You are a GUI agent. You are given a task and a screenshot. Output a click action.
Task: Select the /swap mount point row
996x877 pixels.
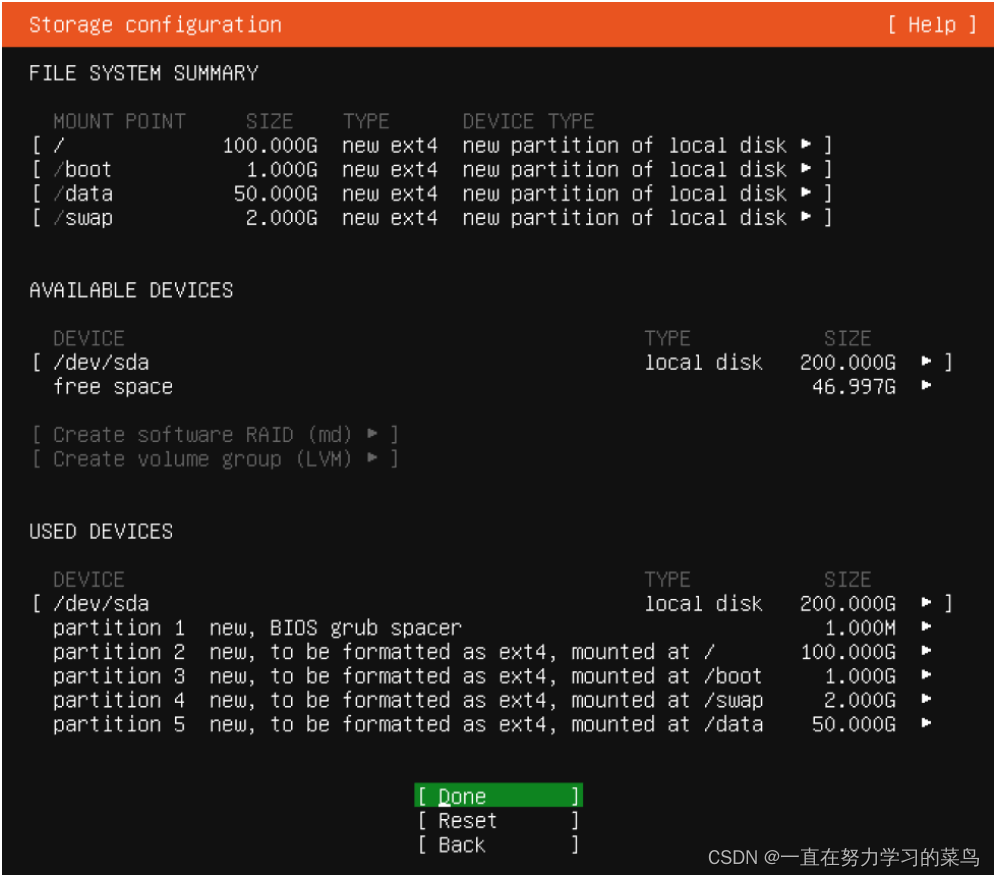point(432,218)
